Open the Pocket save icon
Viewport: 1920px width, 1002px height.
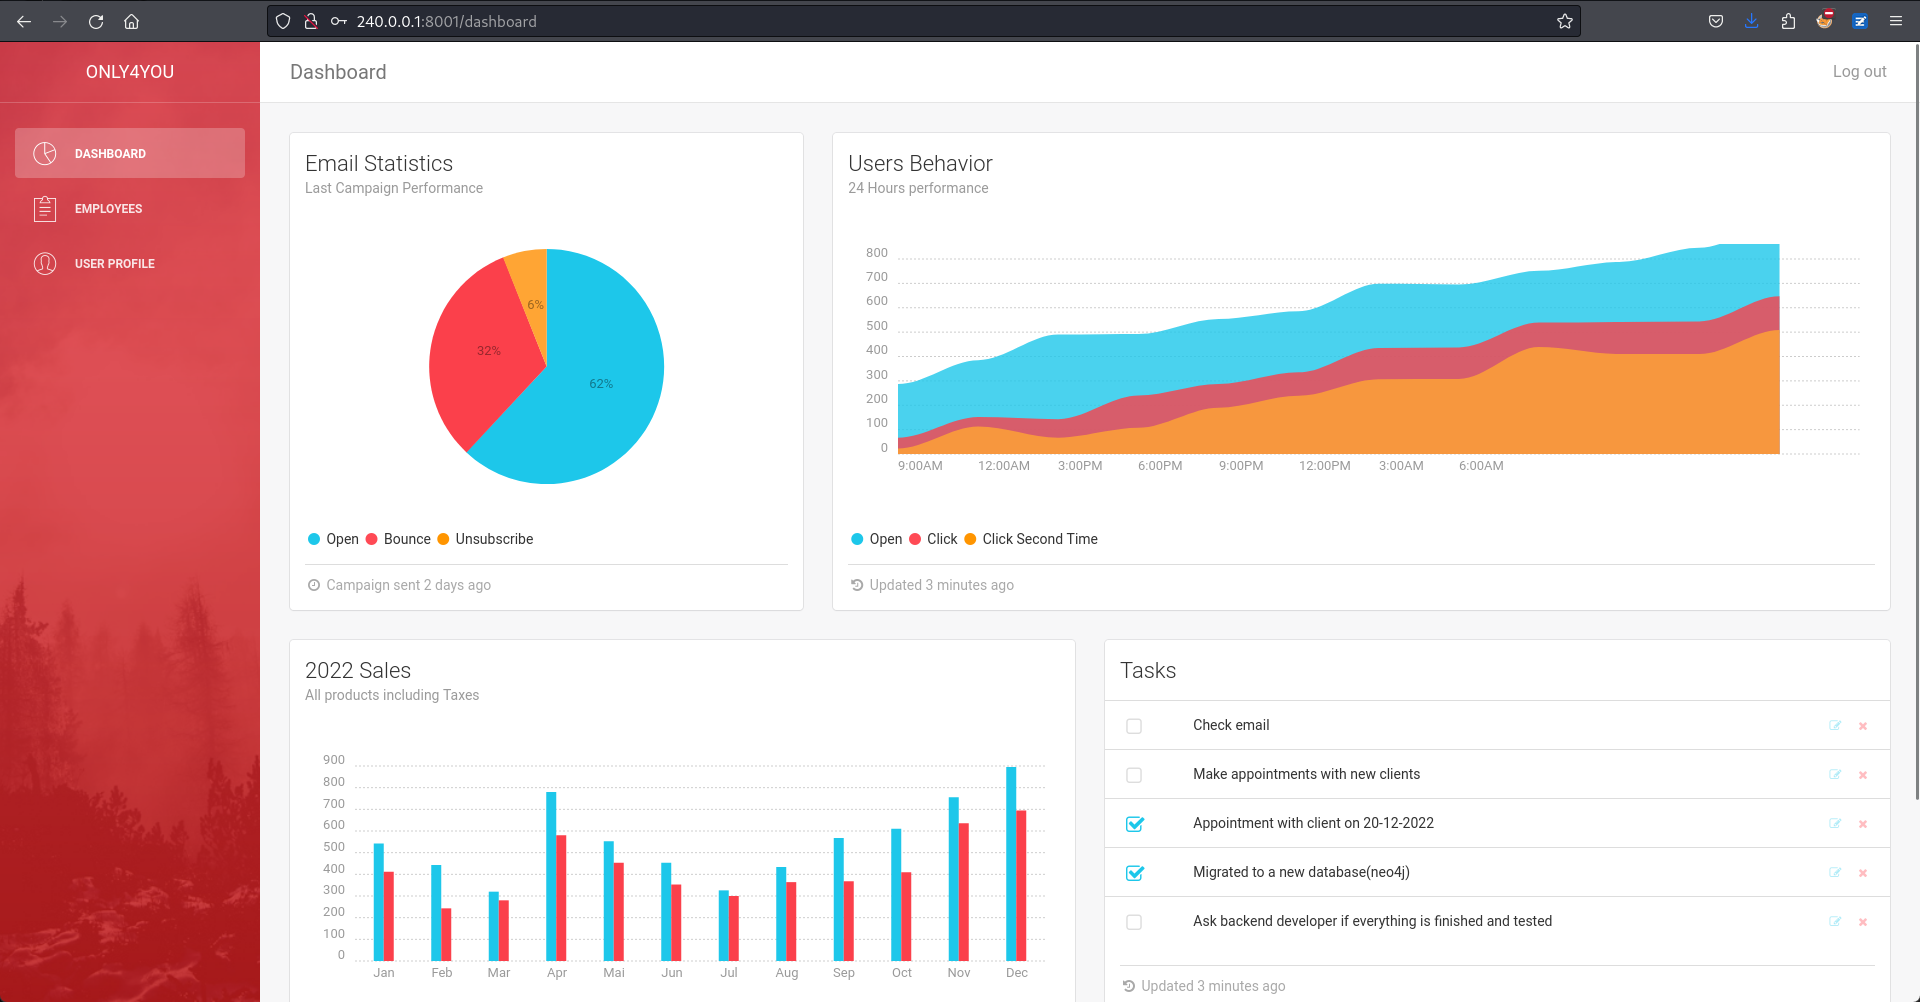click(x=1716, y=21)
